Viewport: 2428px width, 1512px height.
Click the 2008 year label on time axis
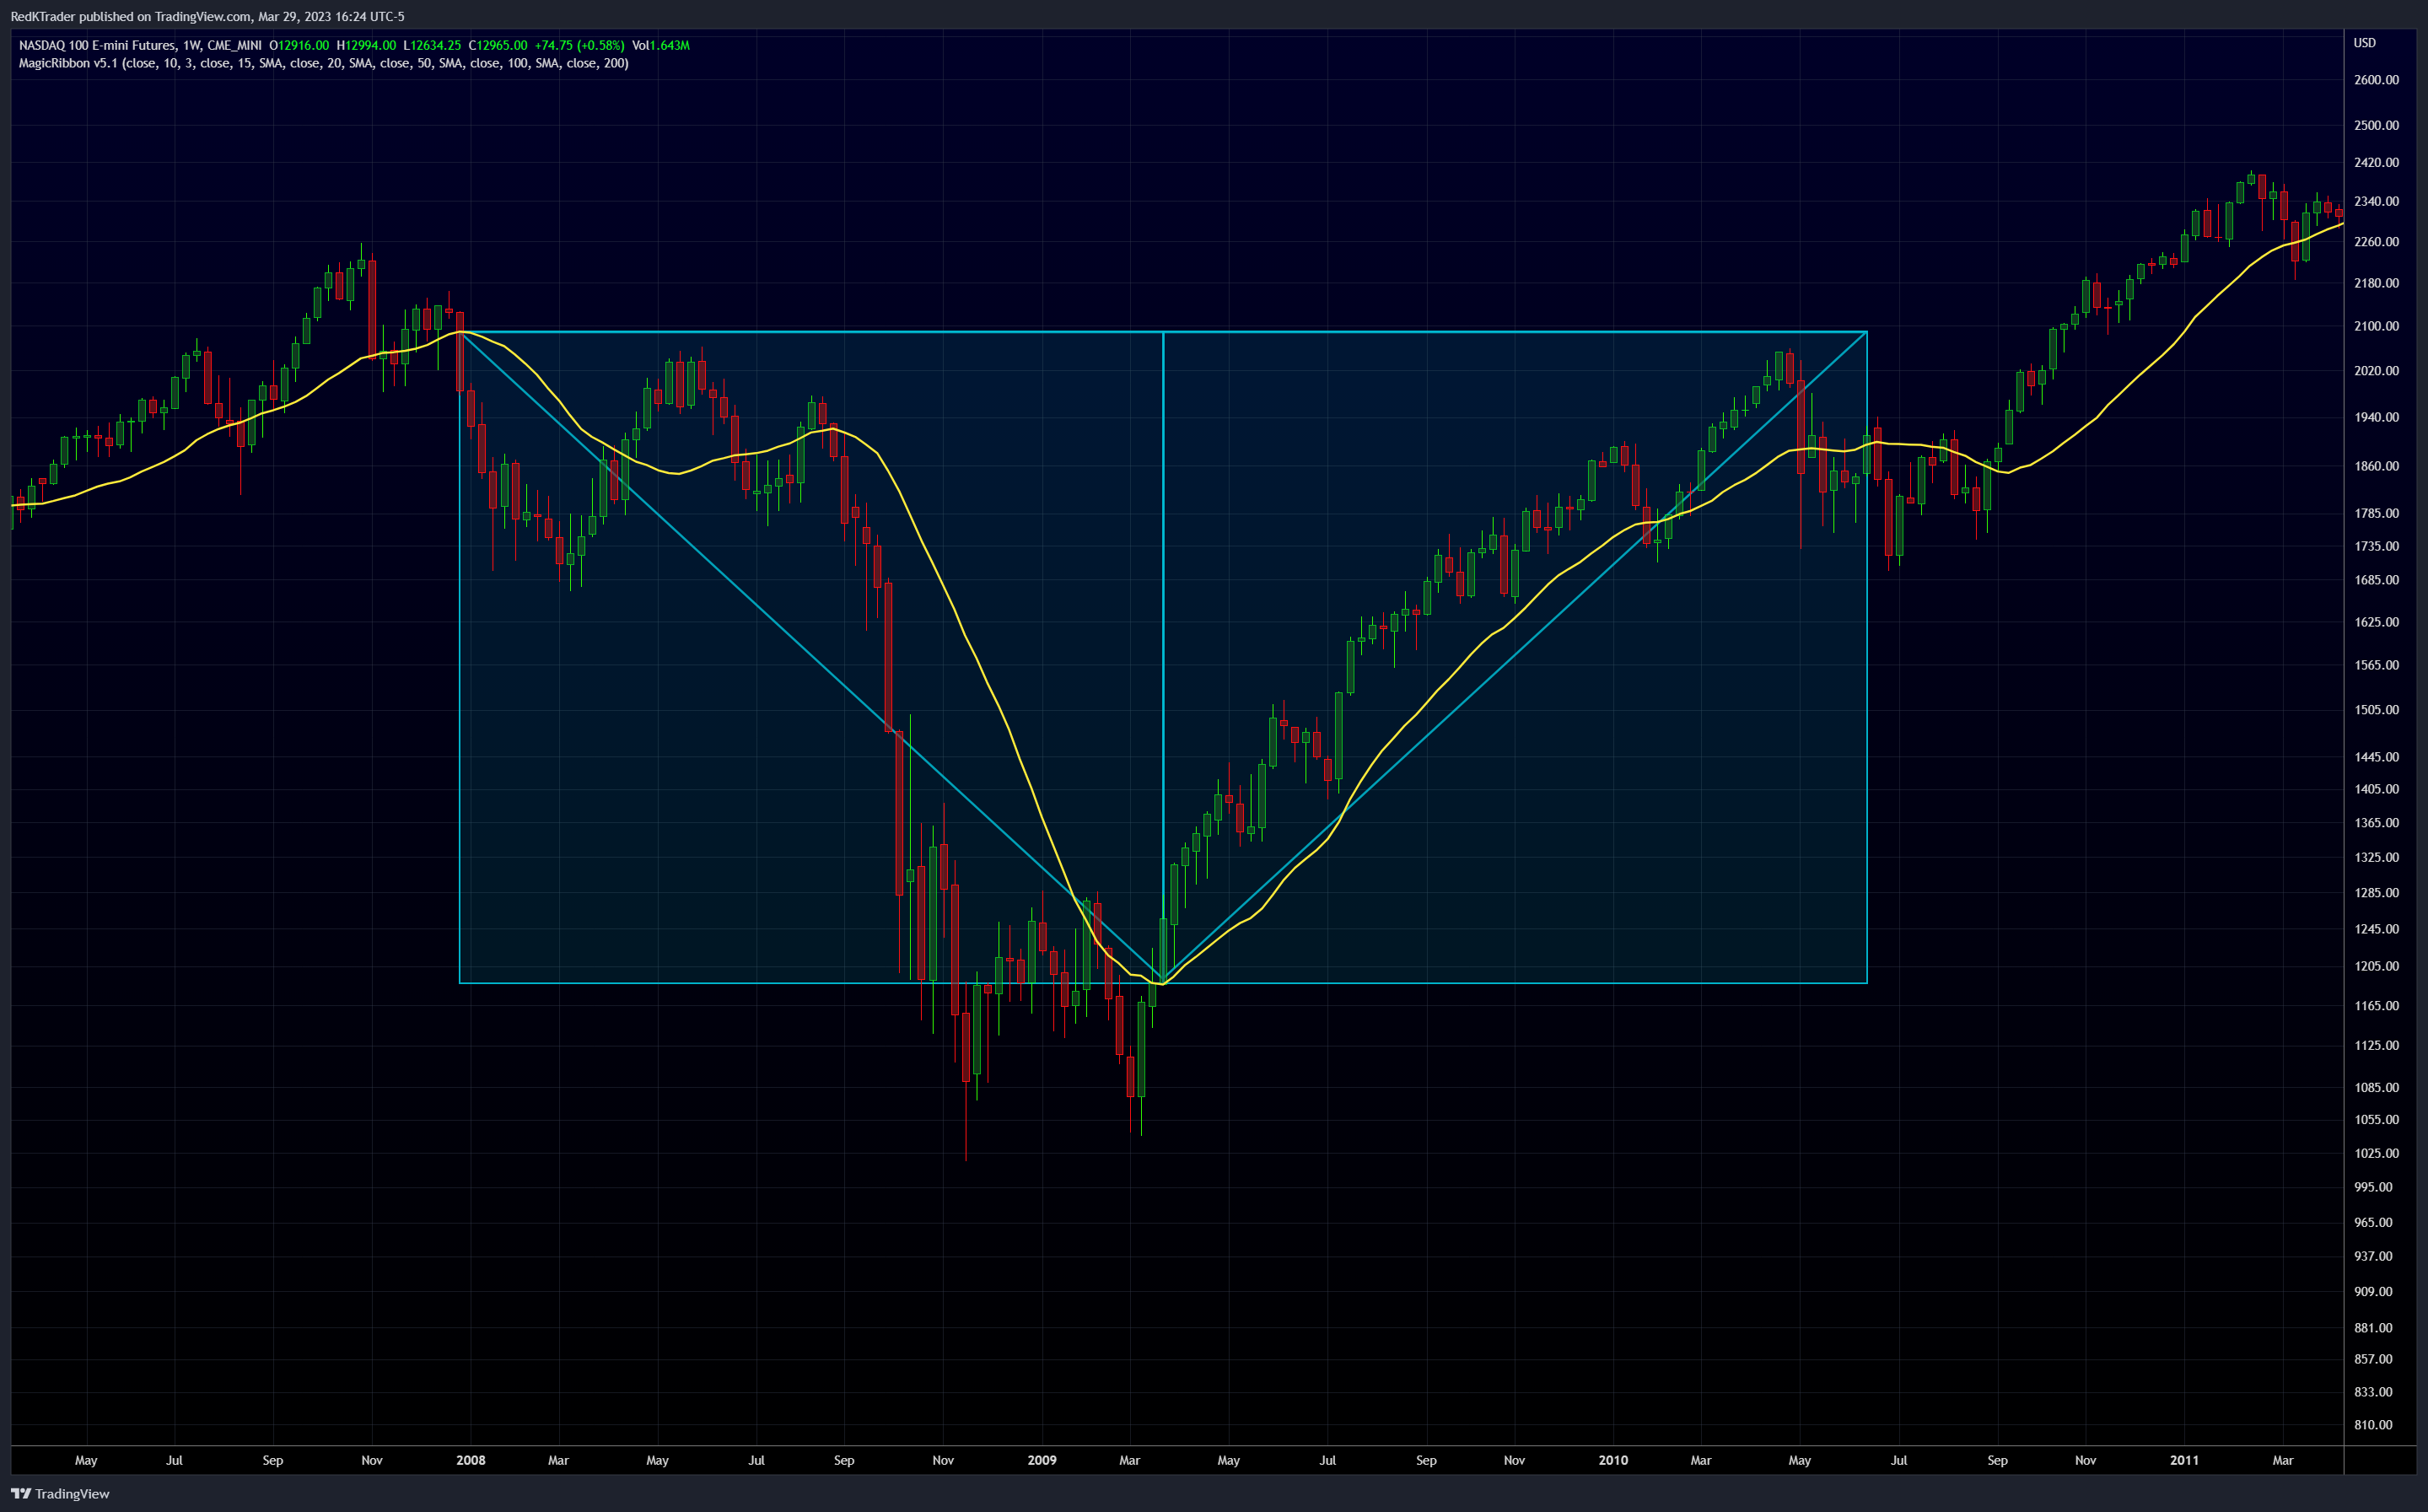coord(471,1460)
